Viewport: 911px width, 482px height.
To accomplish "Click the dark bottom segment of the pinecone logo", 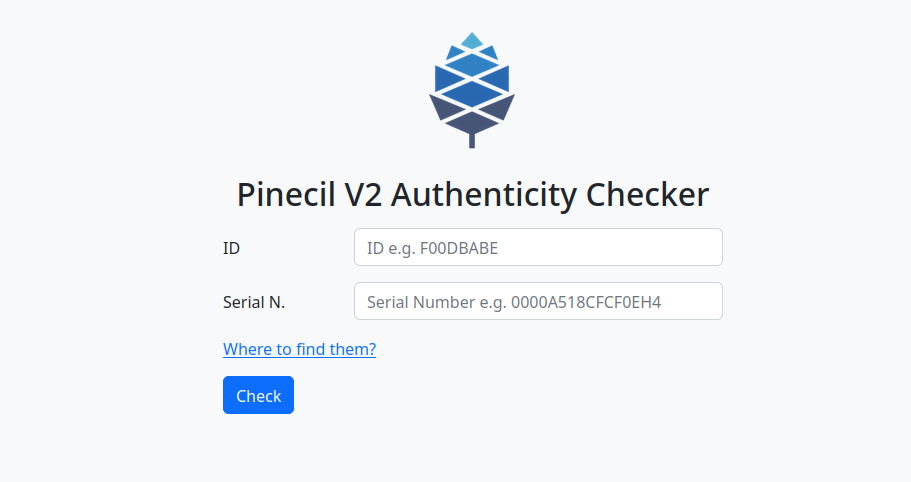I will [x=472, y=122].
